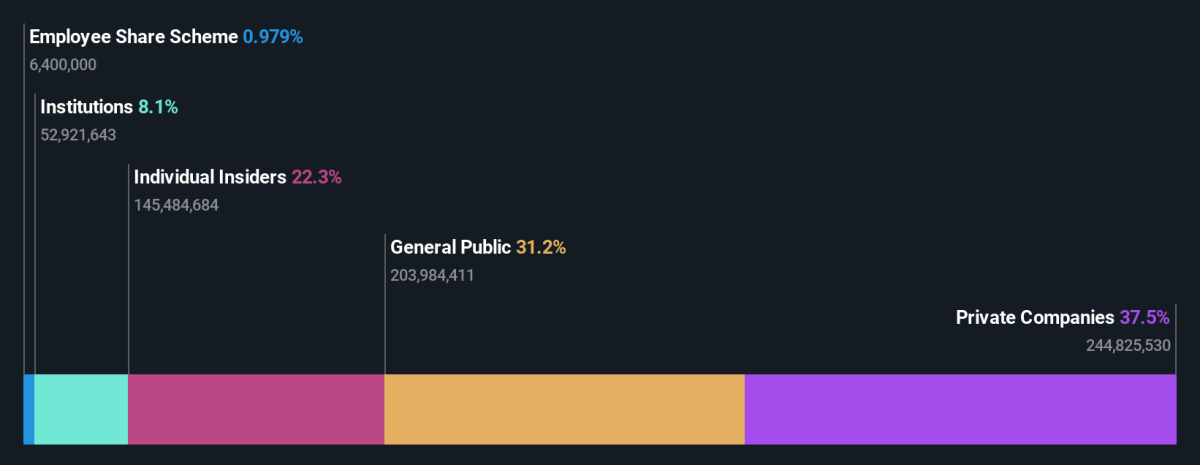Click the 244,825,530 share count
1200x465 pixels.
coord(1128,345)
